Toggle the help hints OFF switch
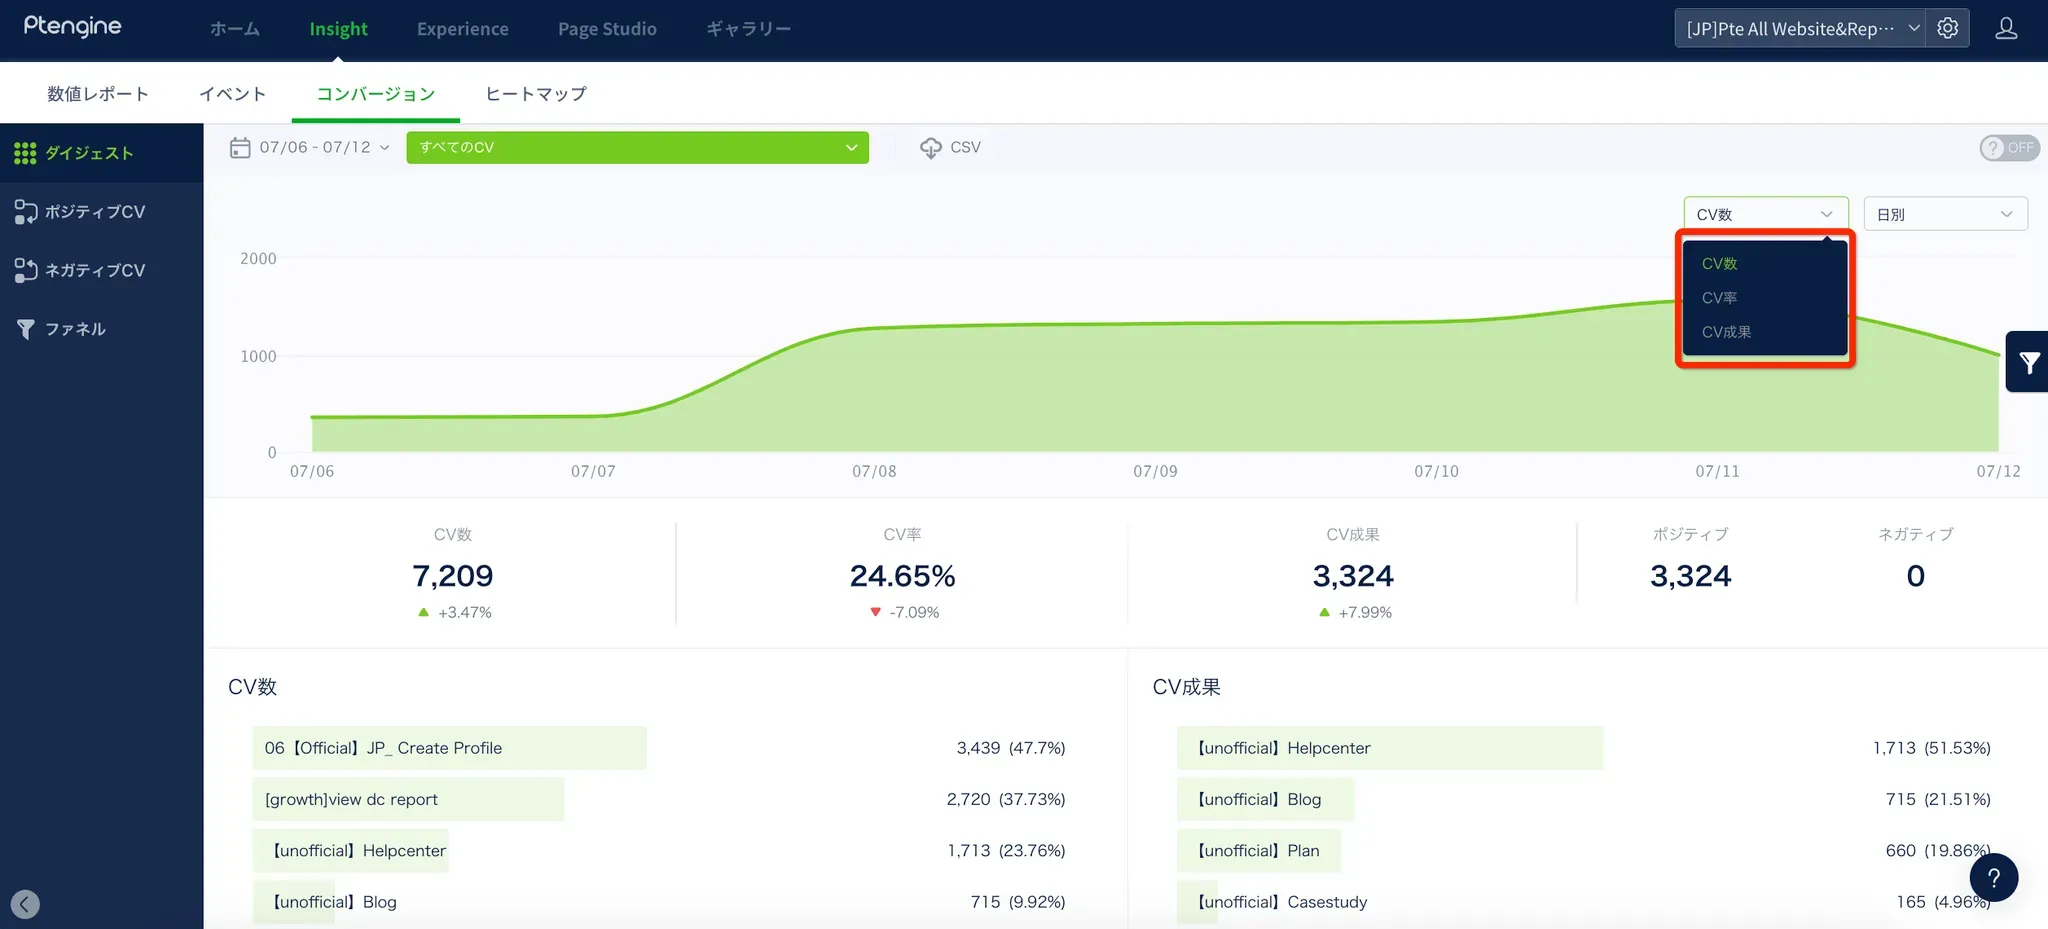Image resolution: width=2048 pixels, height=929 pixels. tap(2008, 148)
